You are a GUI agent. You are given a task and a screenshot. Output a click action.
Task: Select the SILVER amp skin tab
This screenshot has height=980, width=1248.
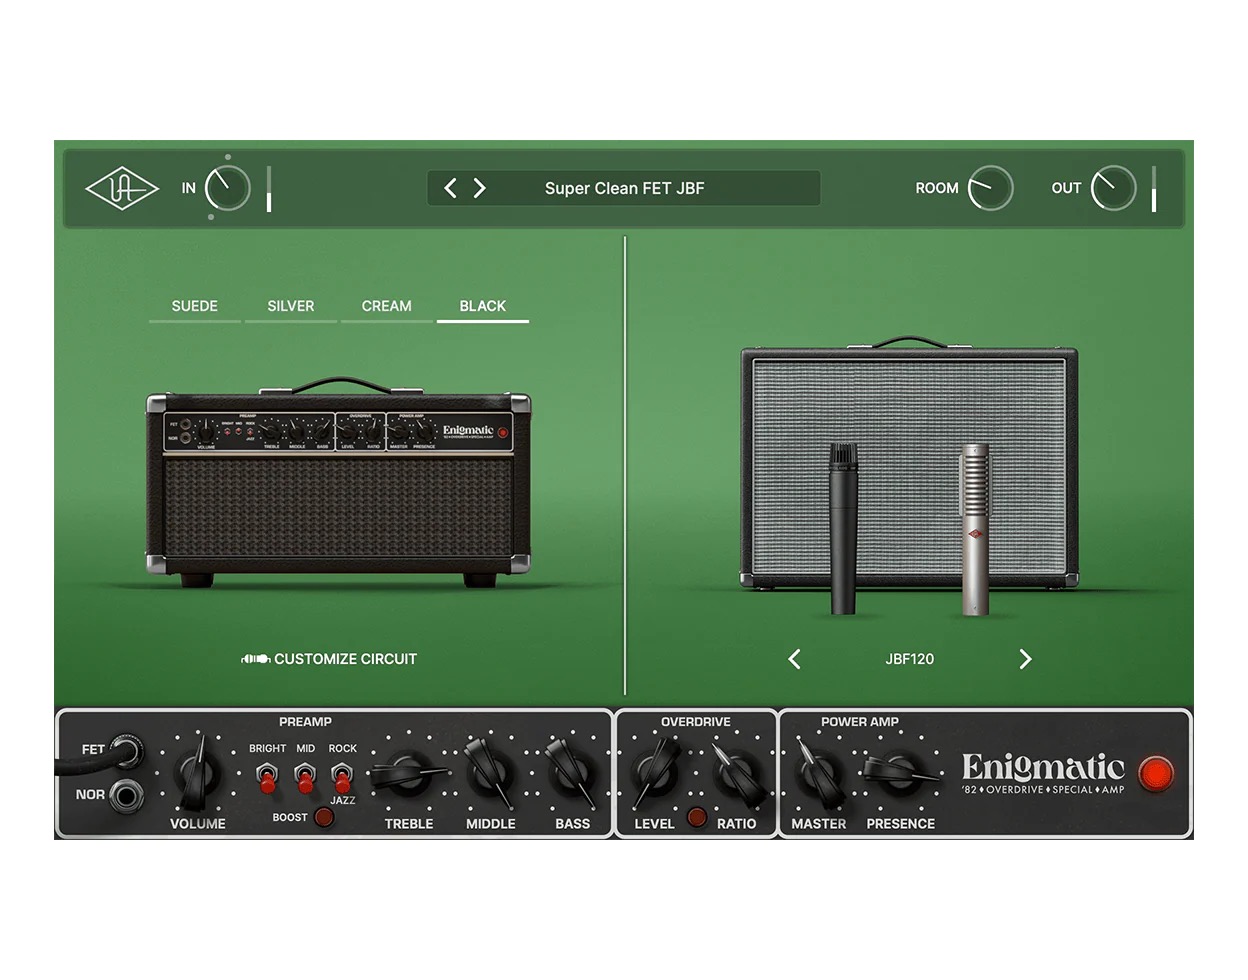[291, 306]
